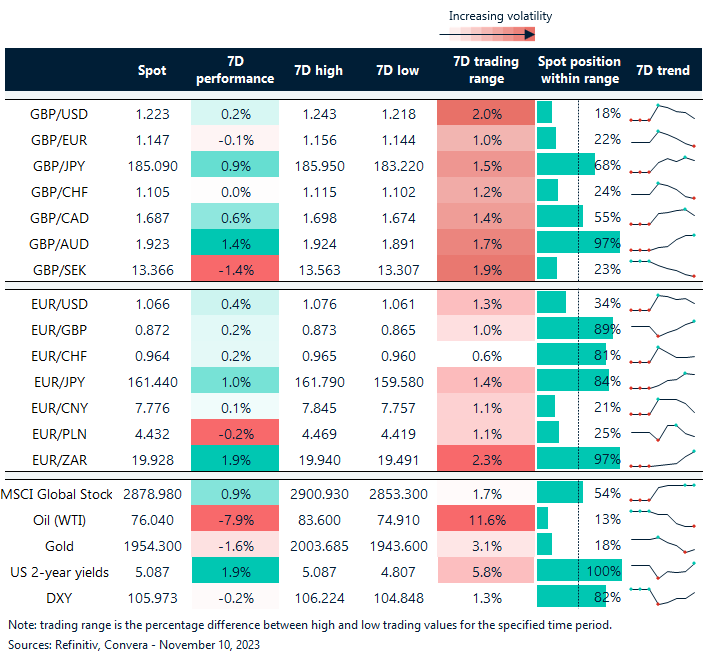Click the increasing volatility arrow legend
The height and width of the screenshot is (657, 712).
[x=485, y=33]
